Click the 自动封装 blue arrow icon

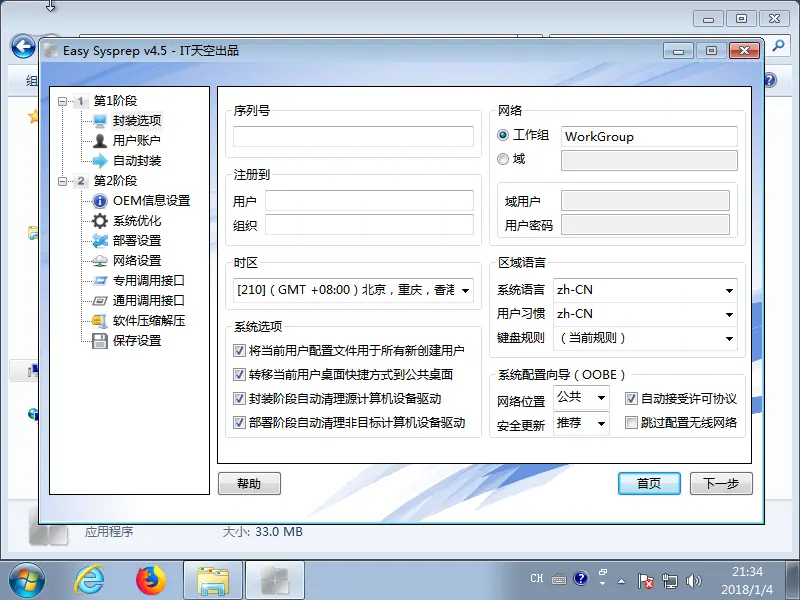[100, 161]
